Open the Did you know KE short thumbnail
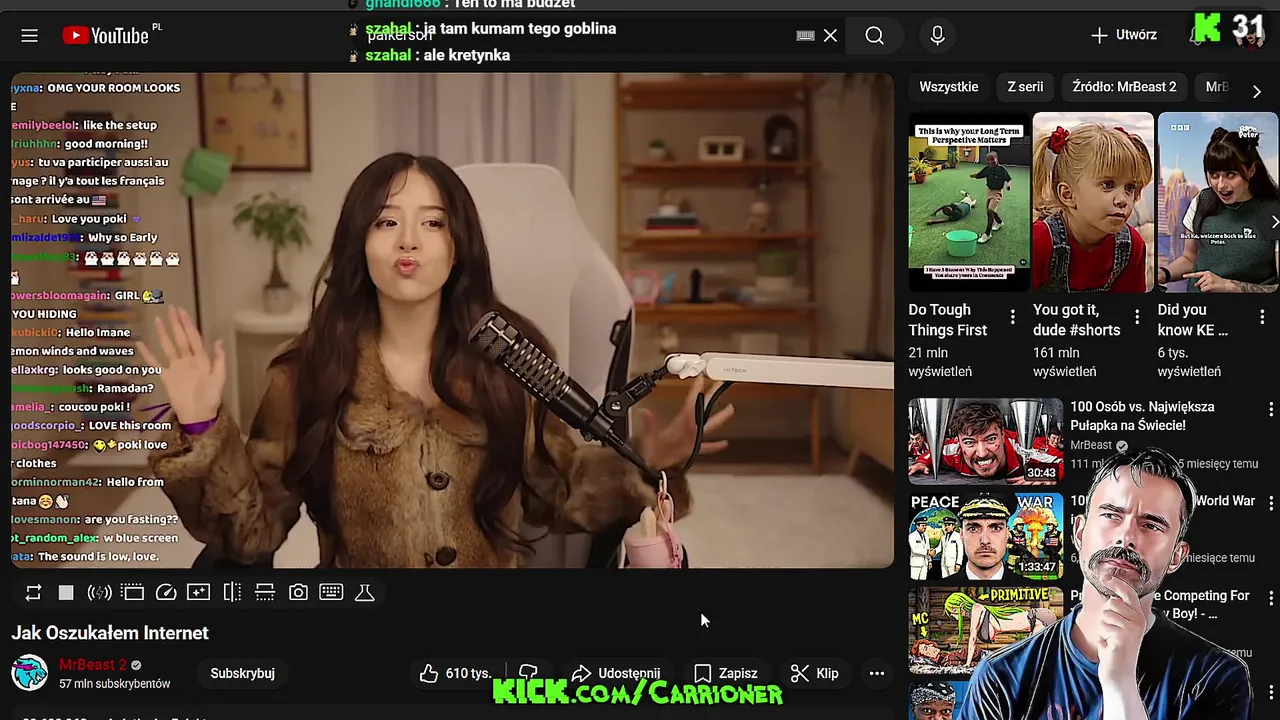The width and height of the screenshot is (1280, 720). tap(1218, 202)
